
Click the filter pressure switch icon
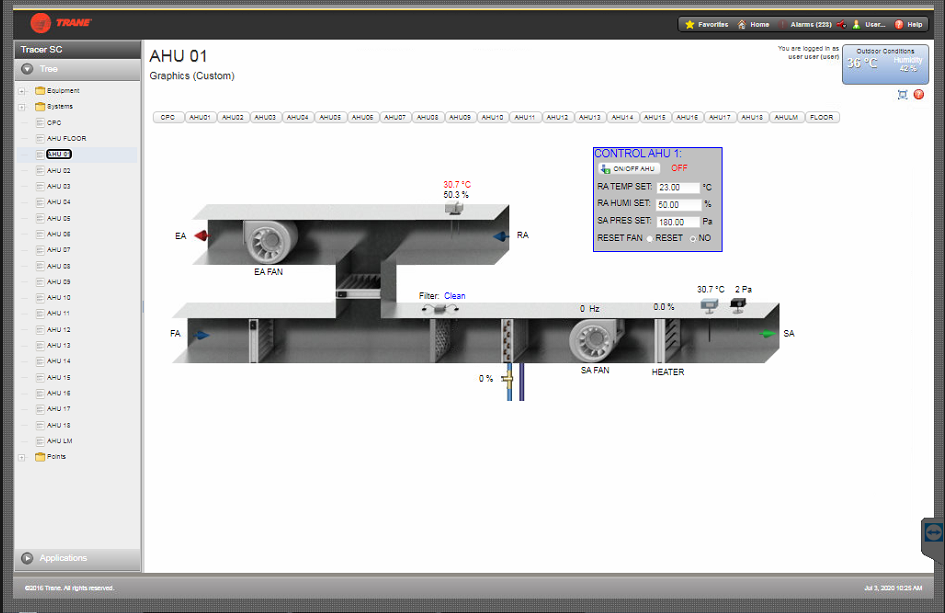(440, 309)
